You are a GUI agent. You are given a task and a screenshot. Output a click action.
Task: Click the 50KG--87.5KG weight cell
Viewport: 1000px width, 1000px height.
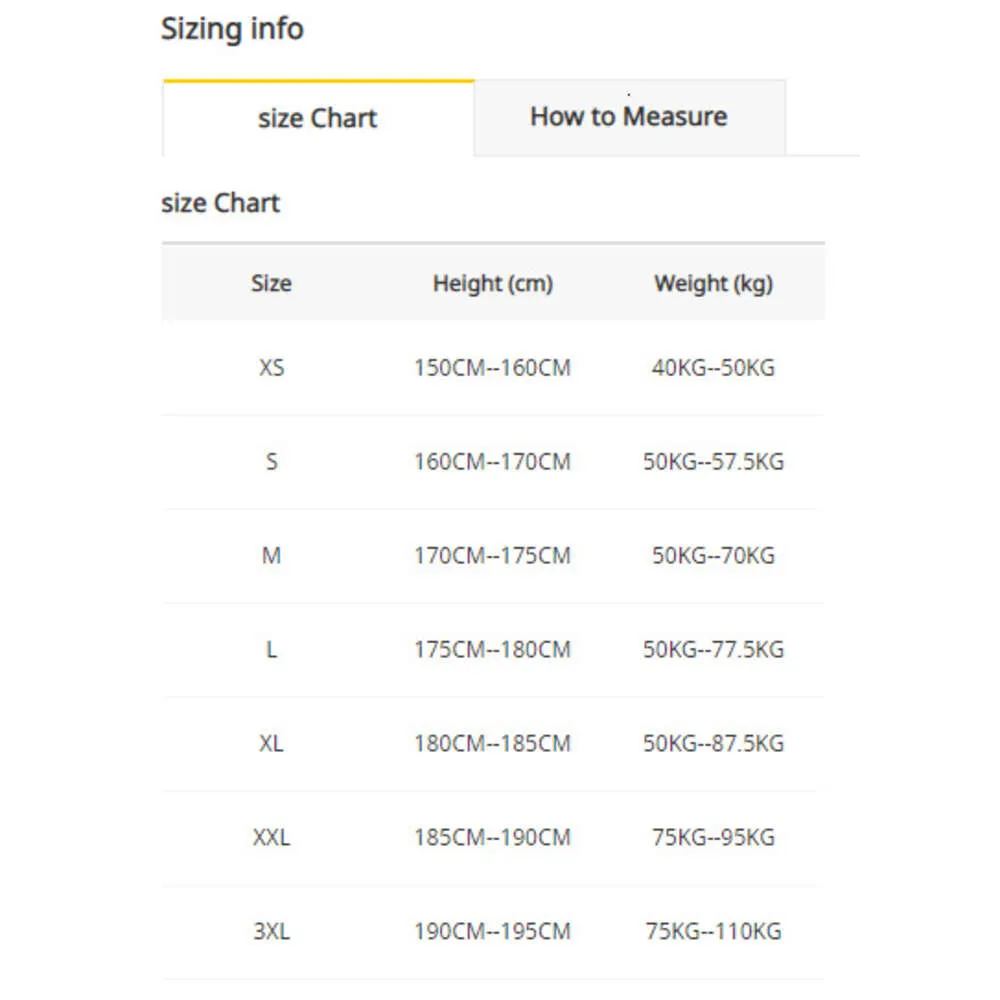713,744
